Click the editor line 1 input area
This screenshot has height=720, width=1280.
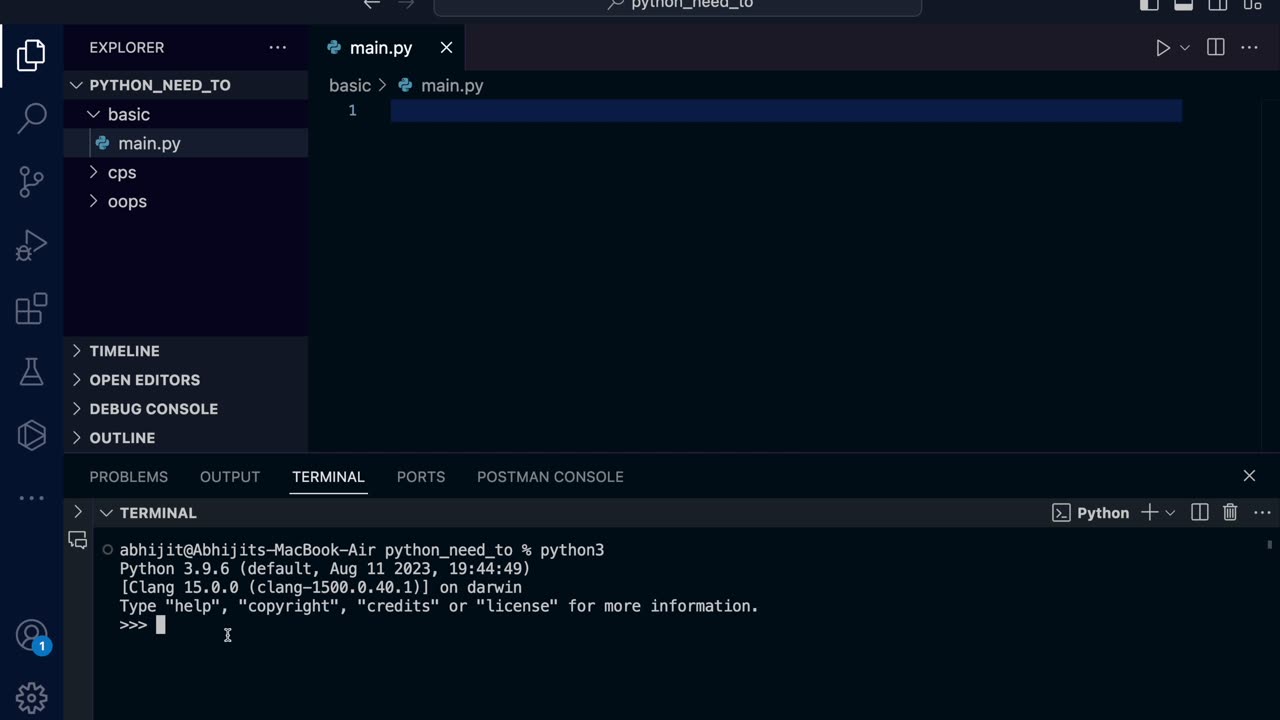click(786, 111)
